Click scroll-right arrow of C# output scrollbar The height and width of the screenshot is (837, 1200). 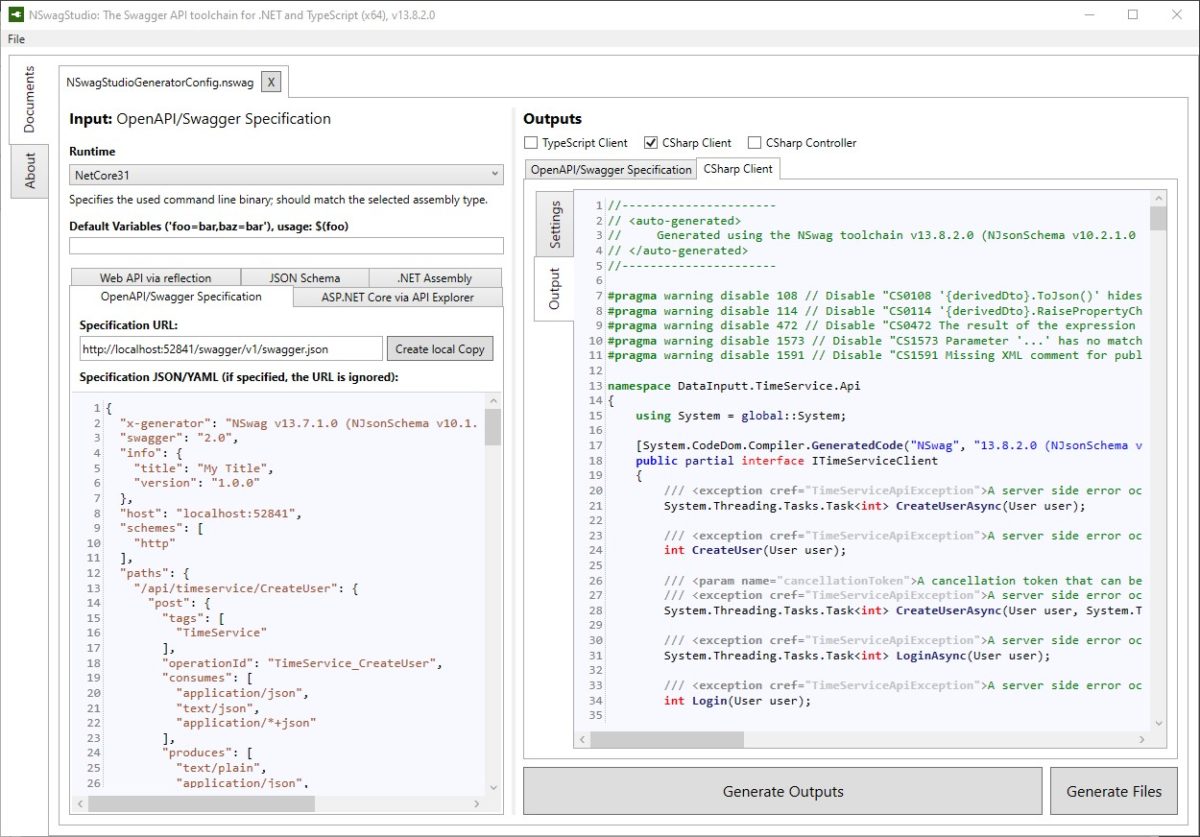1143,740
